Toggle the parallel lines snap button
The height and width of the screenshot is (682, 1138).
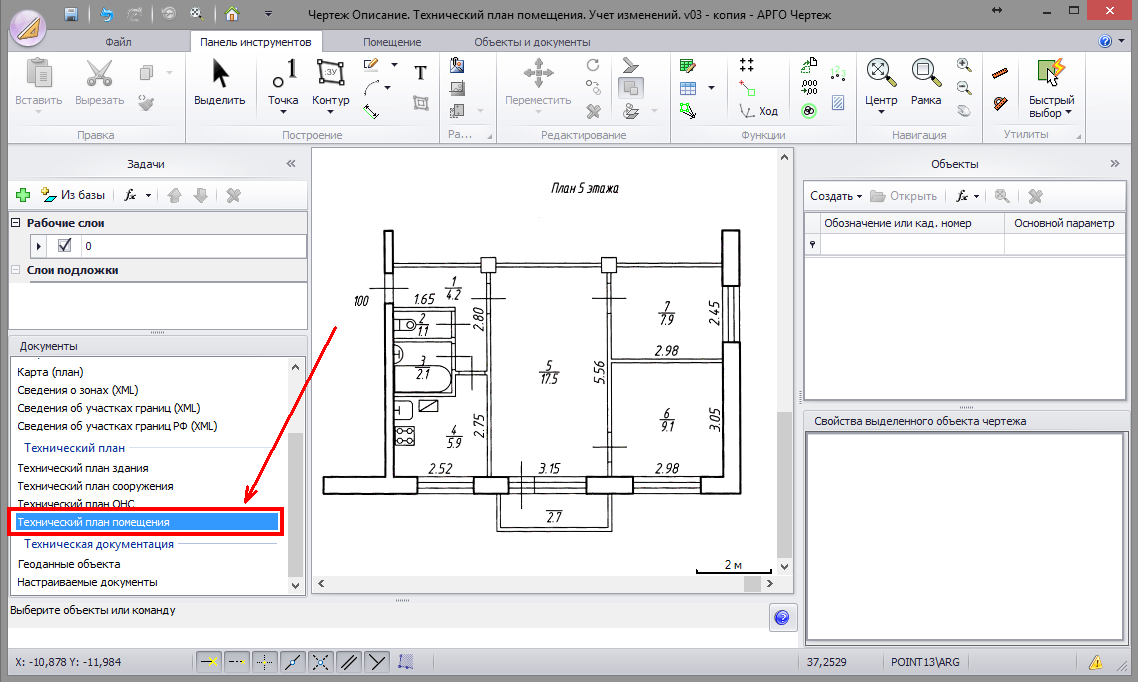point(349,662)
